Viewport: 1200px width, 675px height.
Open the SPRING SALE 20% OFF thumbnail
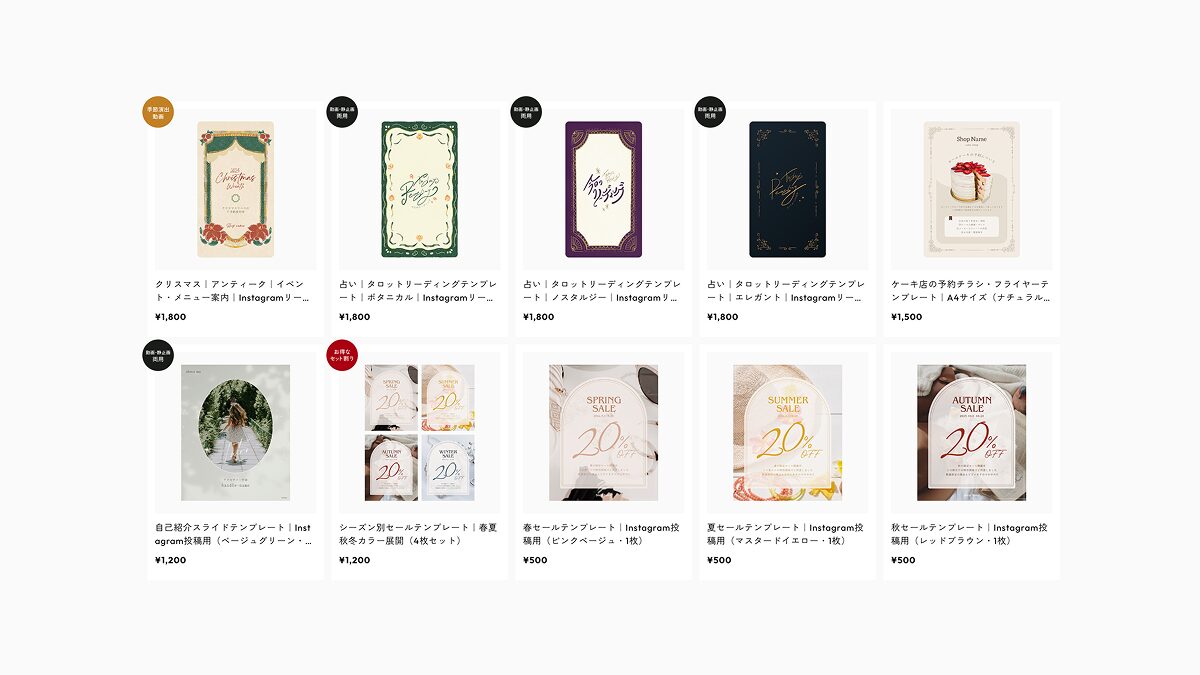pyautogui.click(x=603, y=432)
